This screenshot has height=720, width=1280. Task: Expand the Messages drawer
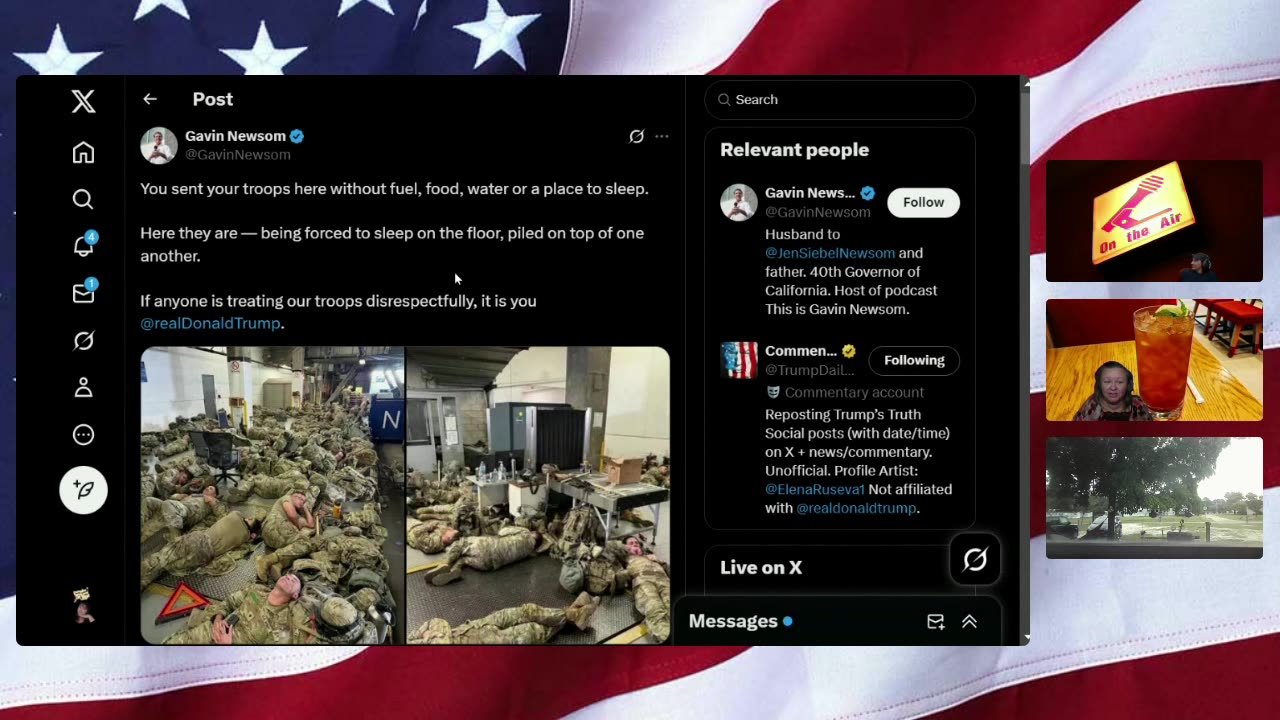(969, 621)
